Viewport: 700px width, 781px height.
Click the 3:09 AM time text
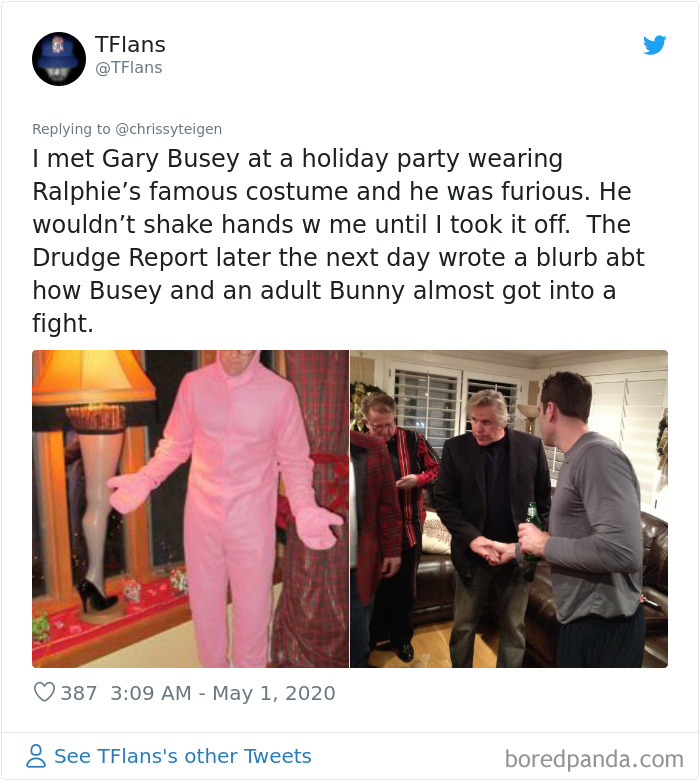pos(150,693)
